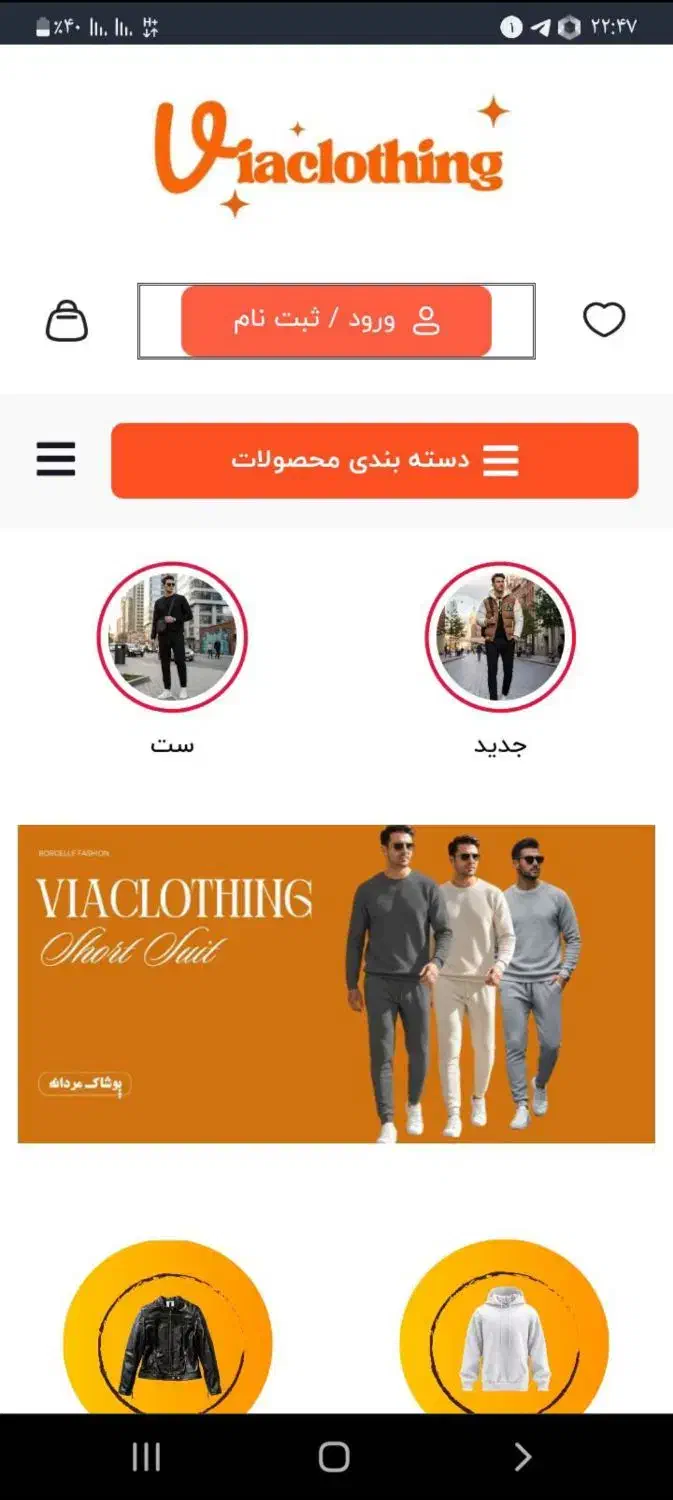Open the shopping bag cart icon

pos(67,321)
